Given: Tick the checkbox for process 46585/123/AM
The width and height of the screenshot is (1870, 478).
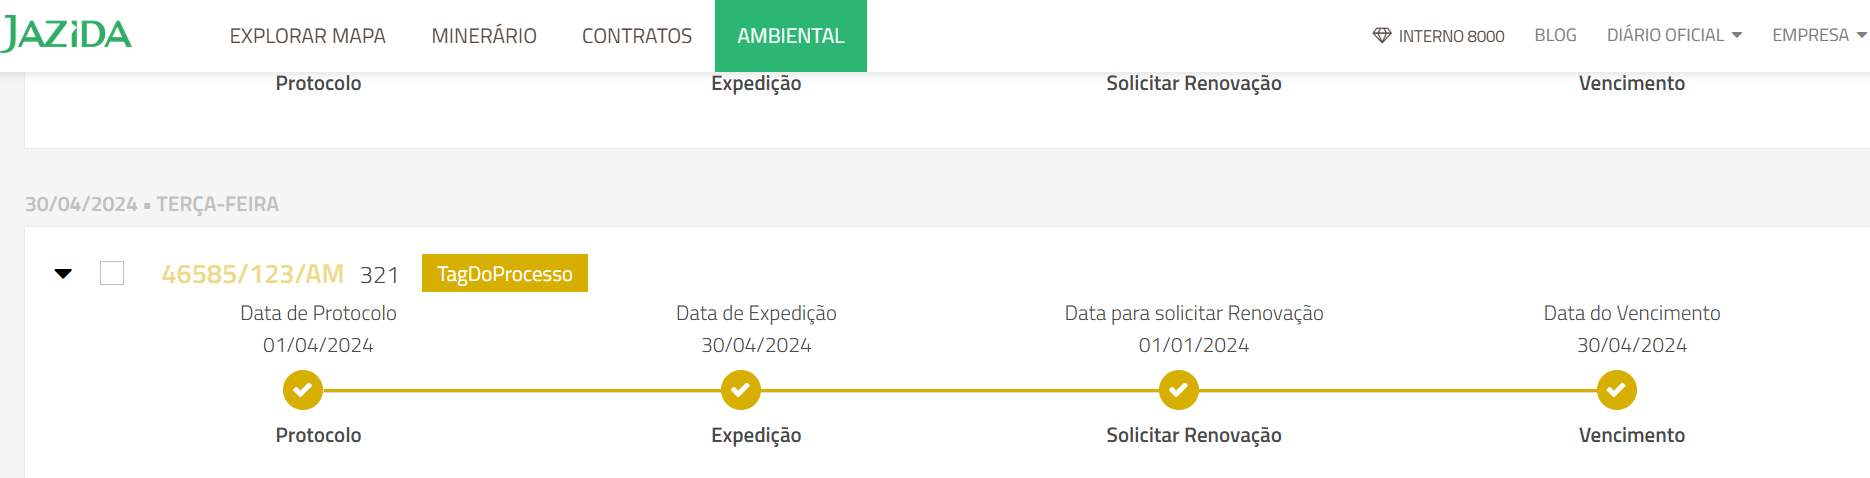Looking at the screenshot, I should [112, 273].
